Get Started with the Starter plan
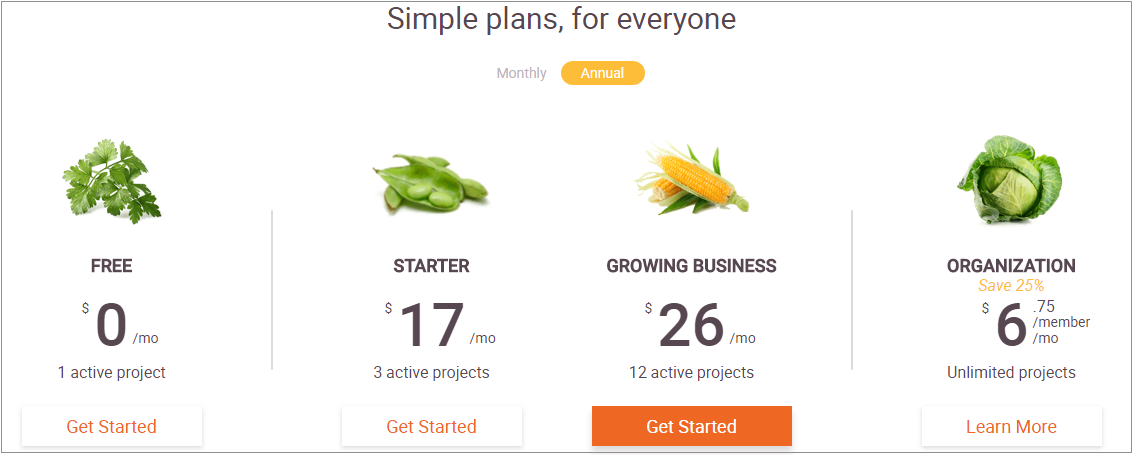This screenshot has width=1133, height=455. (x=431, y=426)
